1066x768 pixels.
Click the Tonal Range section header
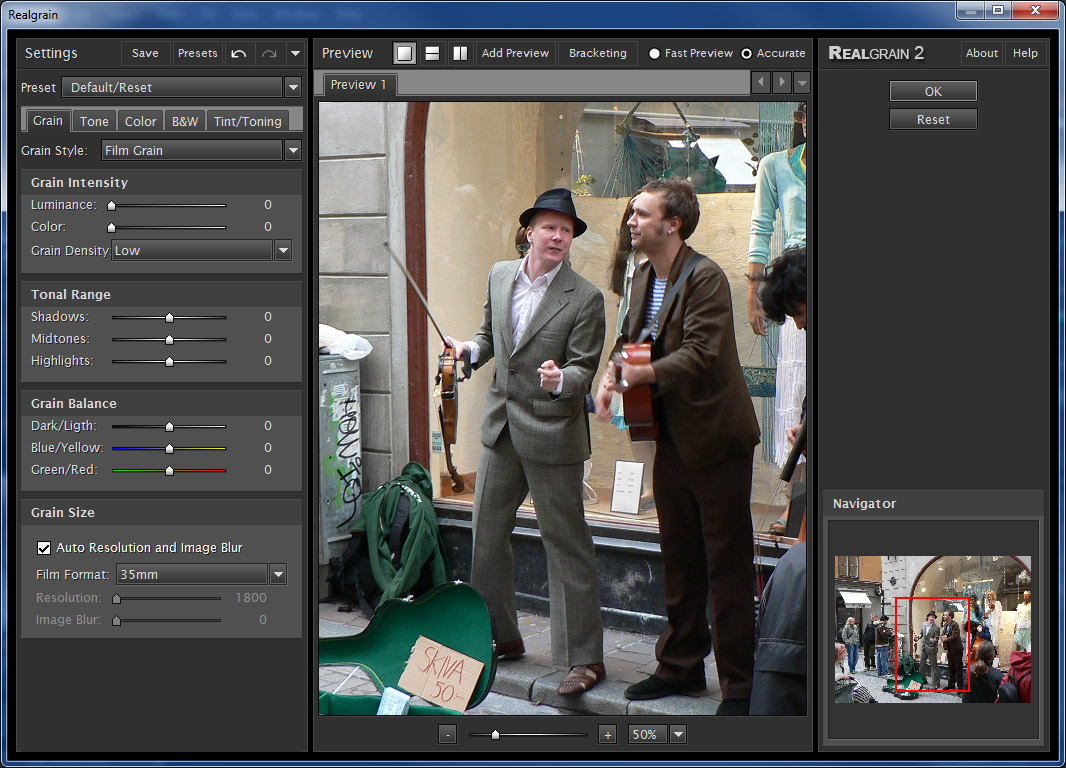(x=71, y=294)
